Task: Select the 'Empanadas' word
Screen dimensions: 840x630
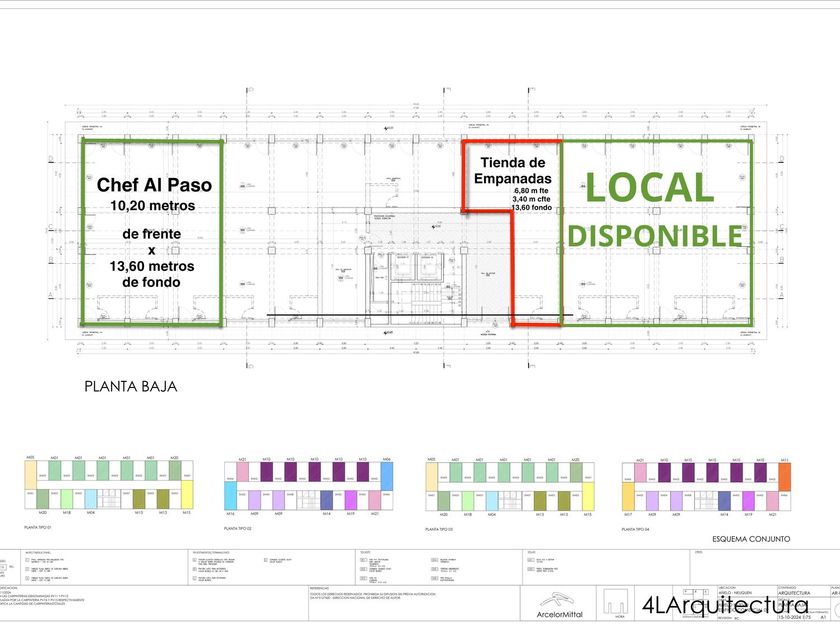Action: pos(513,178)
